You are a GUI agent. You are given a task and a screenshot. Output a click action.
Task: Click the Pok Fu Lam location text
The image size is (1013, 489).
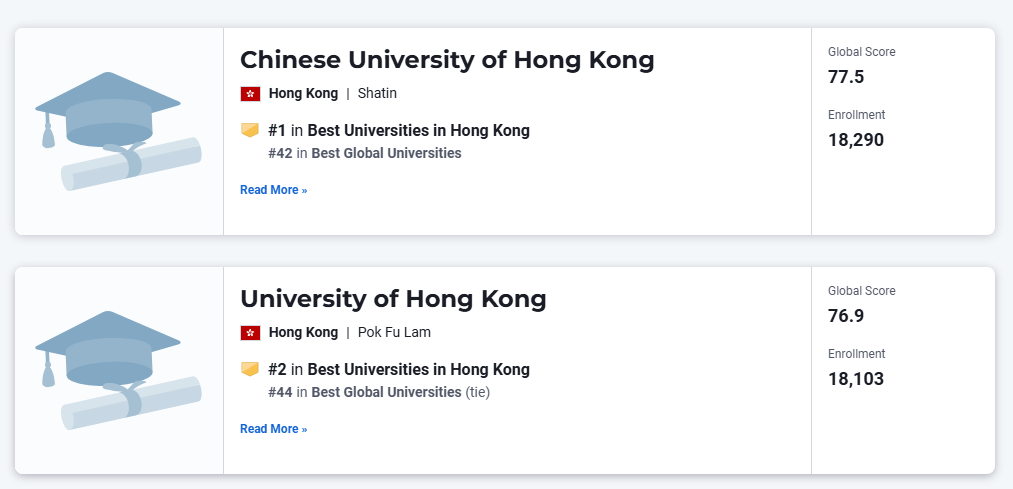point(394,333)
